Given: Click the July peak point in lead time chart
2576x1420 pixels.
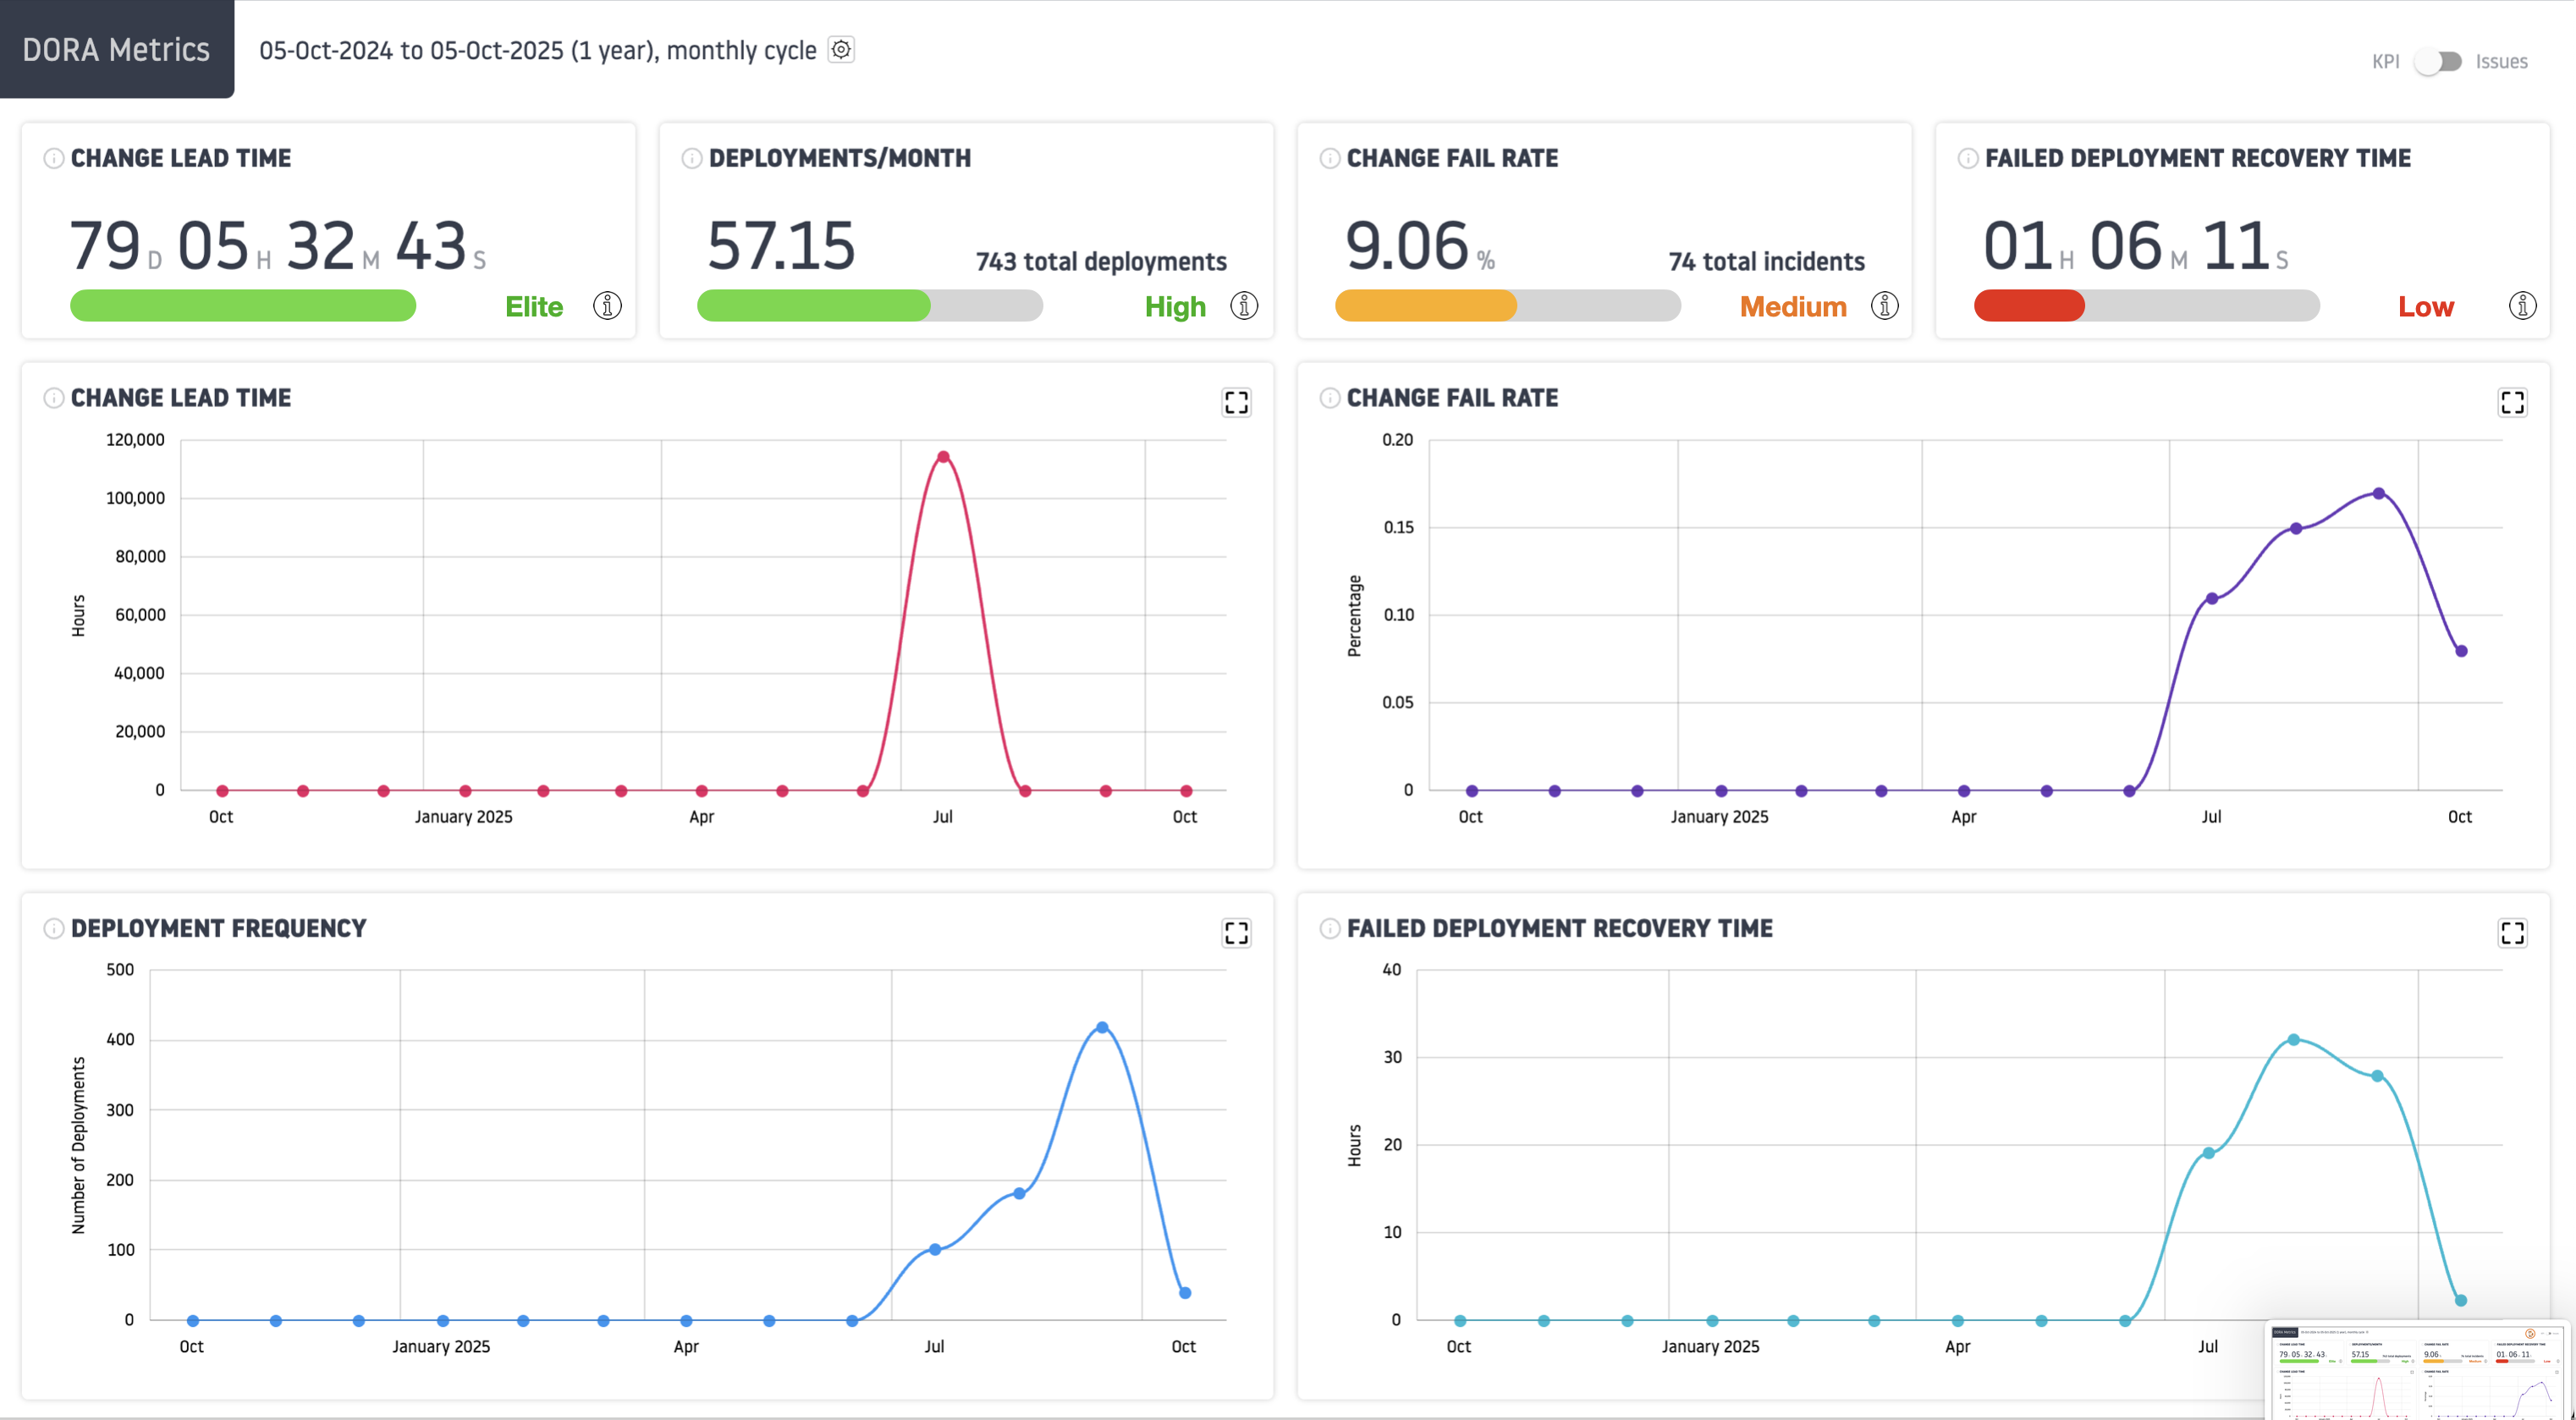Looking at the screenshot, I should coord(943,457).
